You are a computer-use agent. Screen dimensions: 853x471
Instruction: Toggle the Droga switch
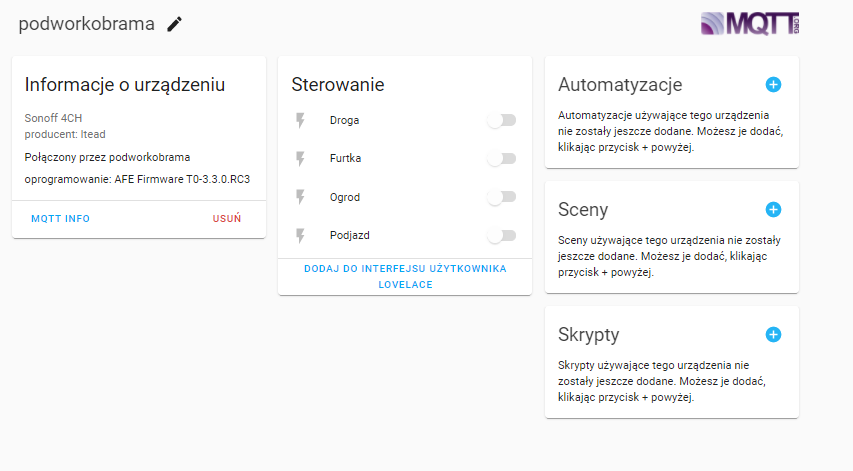[502, 120]
